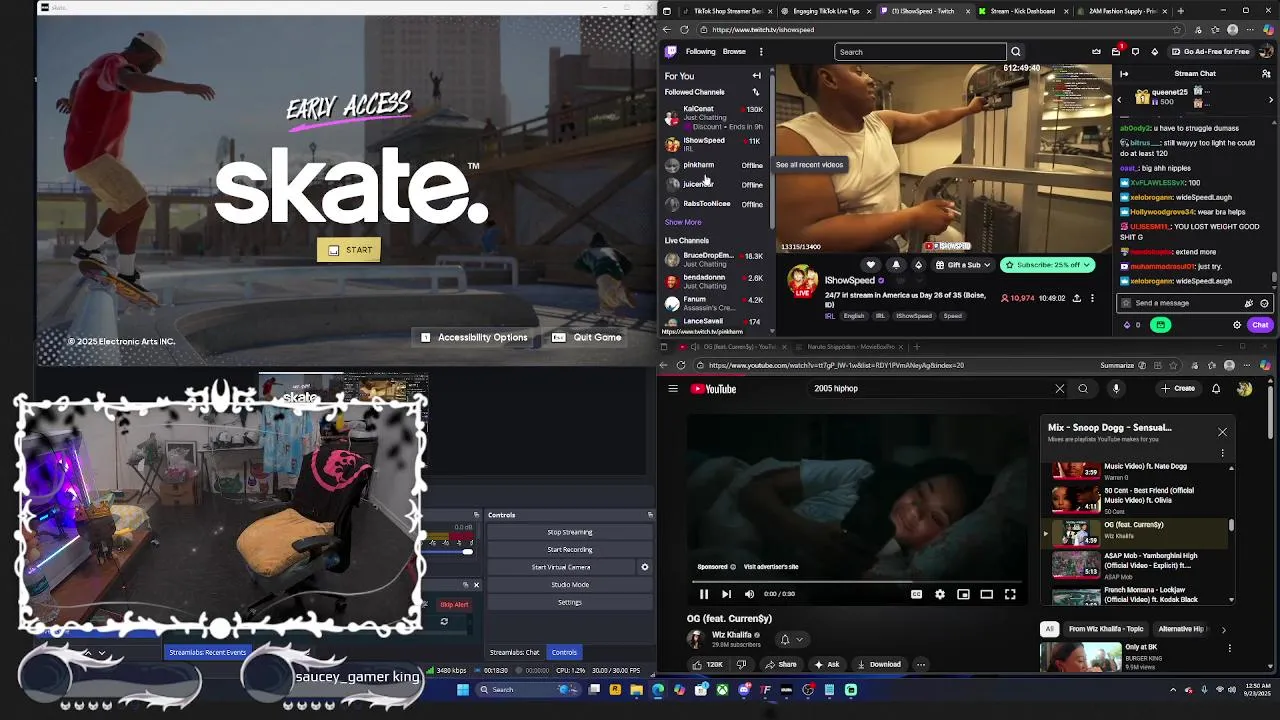Open Twitch top nav three-dot menu
The height and width of the screenshot is (720, 1280).
761,52
